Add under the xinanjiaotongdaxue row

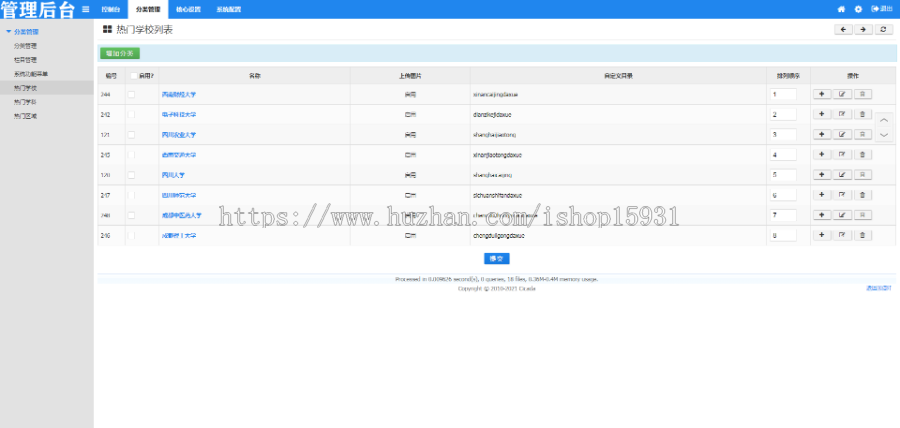tap(821, 154)
